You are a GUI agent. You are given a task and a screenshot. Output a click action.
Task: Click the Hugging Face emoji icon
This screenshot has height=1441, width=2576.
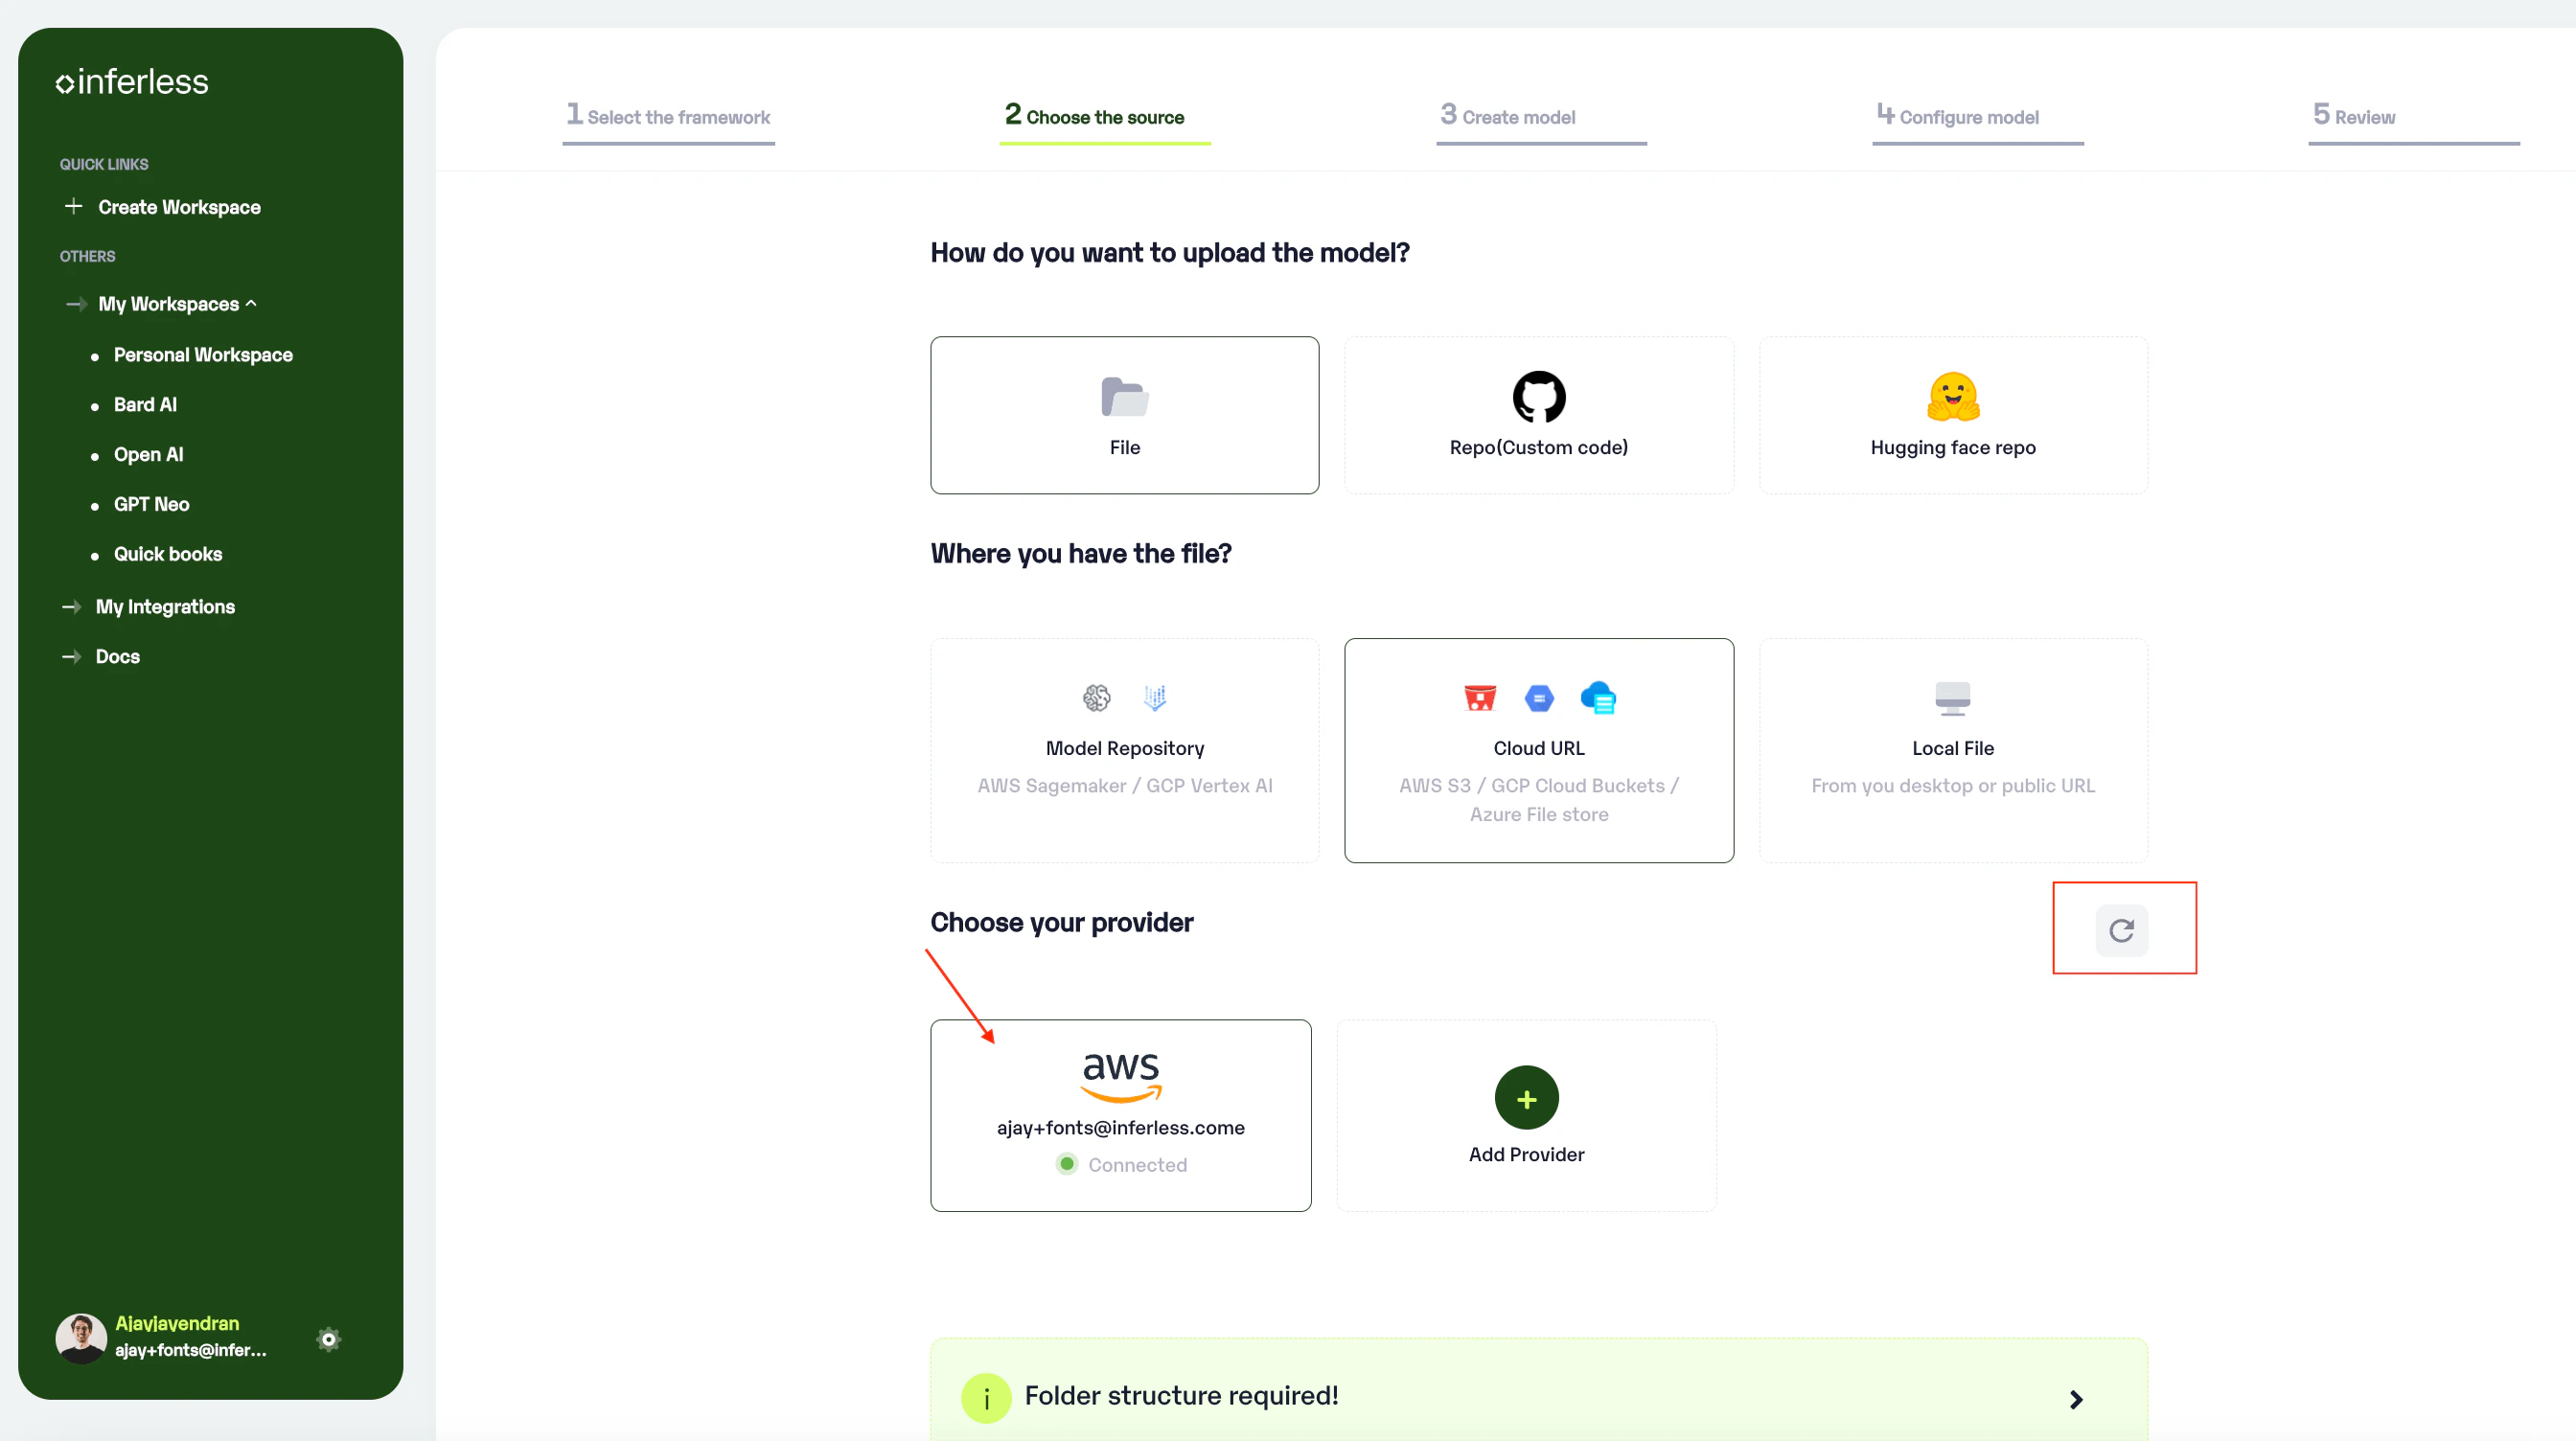1952,397
